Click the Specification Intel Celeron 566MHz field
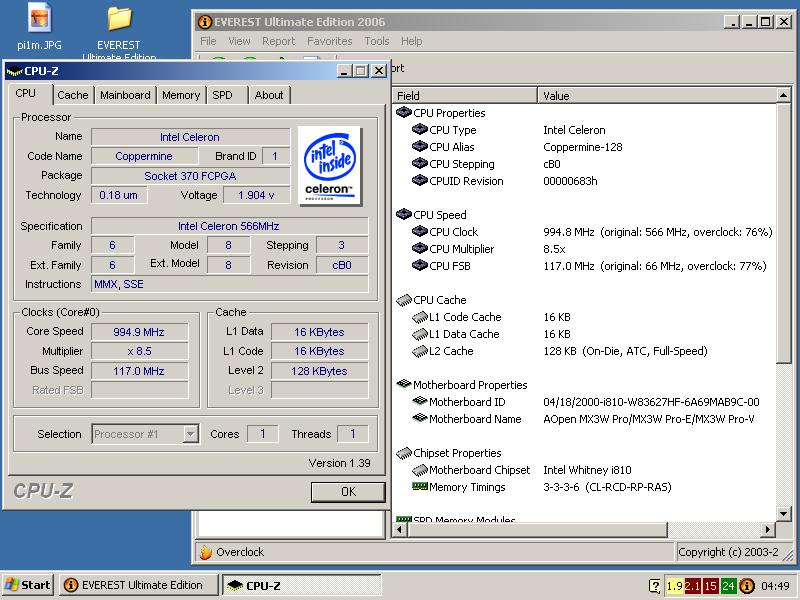This screenshot has height=600, width=800. [230, 226]
